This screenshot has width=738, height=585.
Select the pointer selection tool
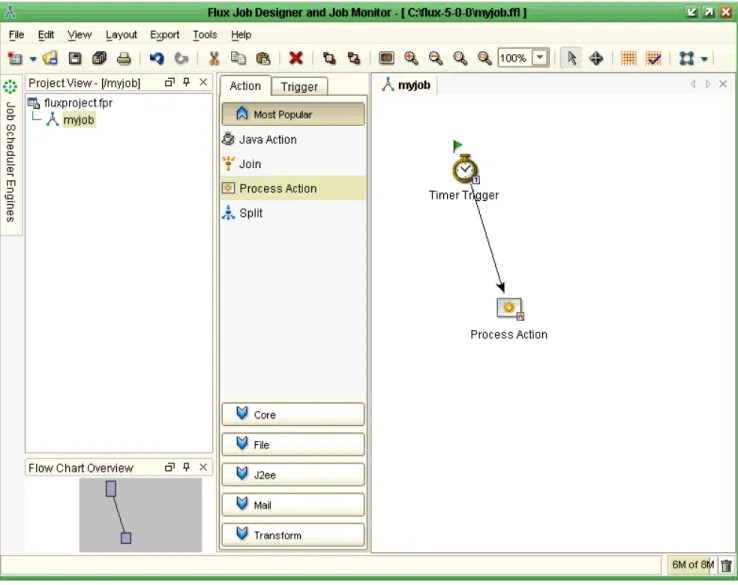pos(572,58)
